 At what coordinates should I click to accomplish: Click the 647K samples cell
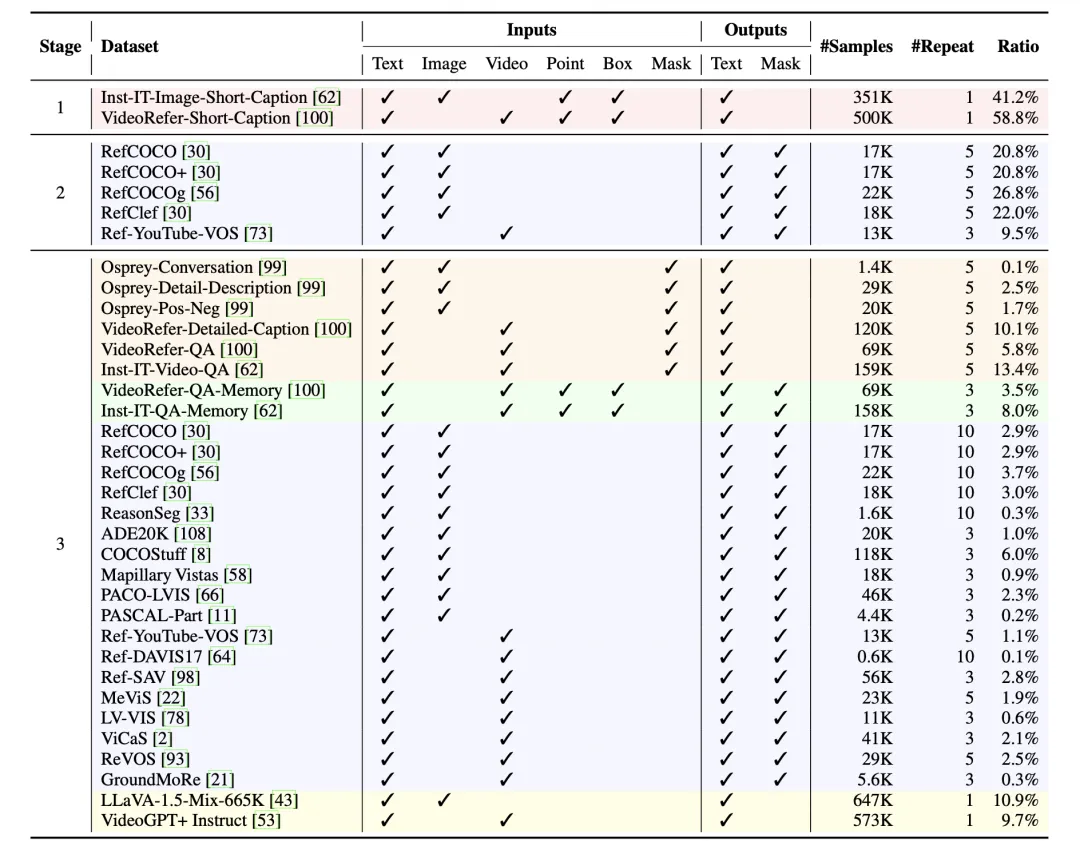point(874,800)
